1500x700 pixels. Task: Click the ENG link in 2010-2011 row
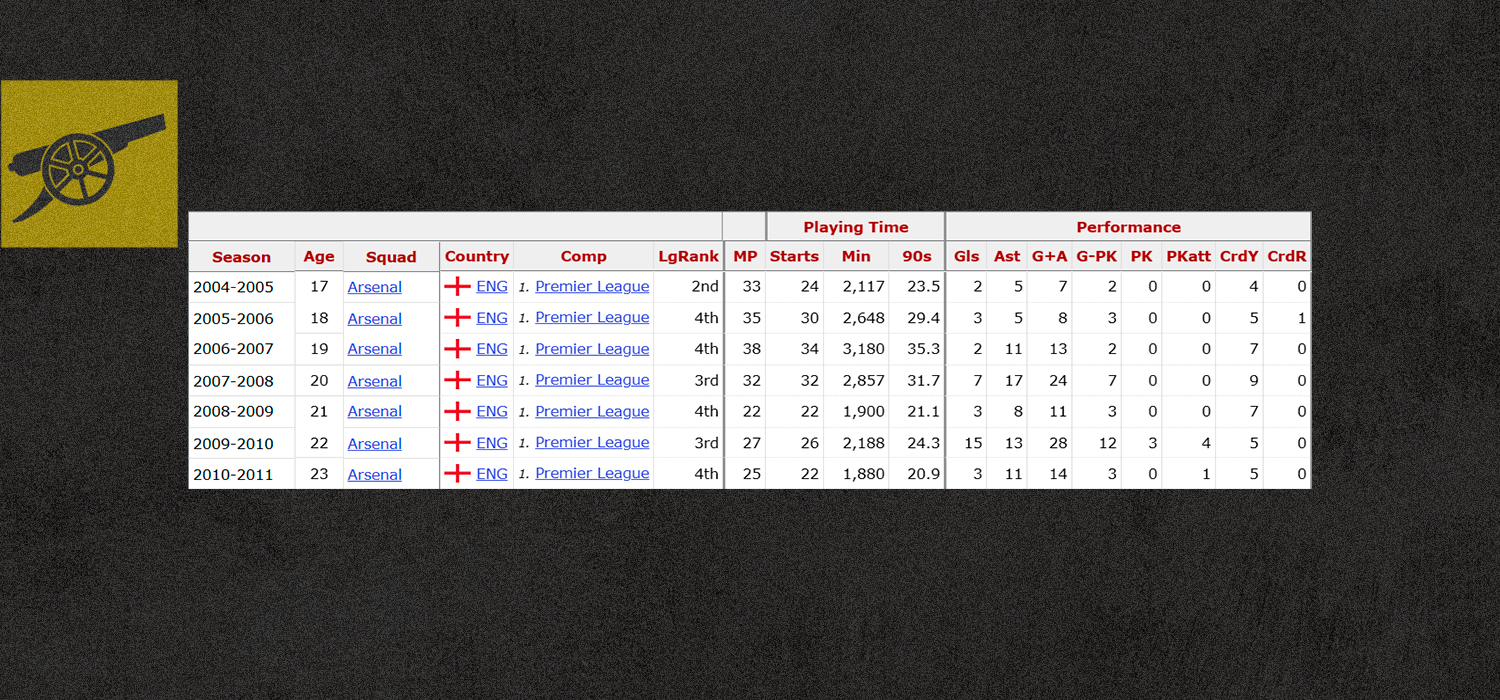tap(492, 473)
